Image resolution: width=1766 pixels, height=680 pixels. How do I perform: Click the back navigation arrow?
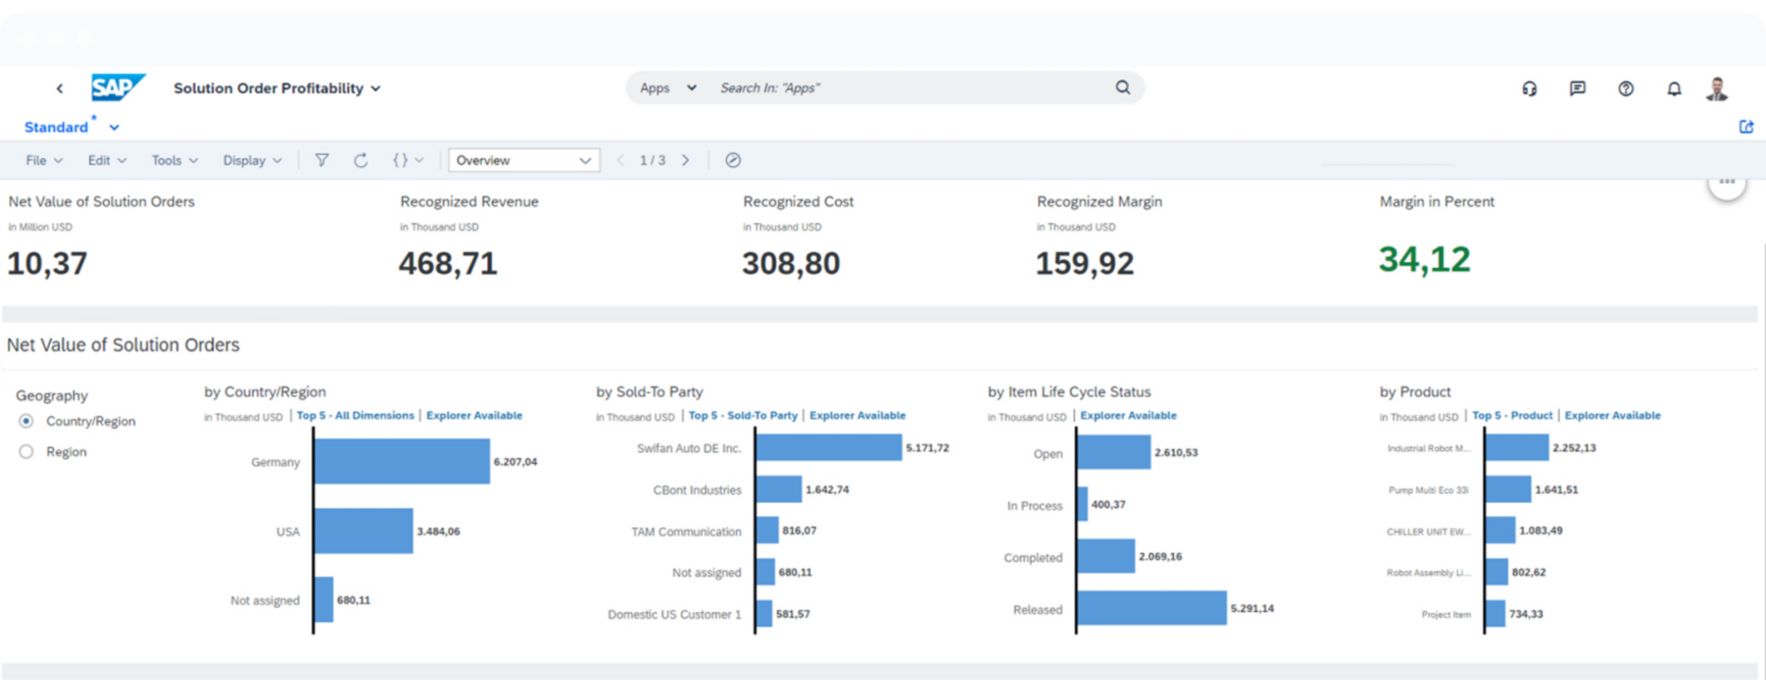pos(60,89)
